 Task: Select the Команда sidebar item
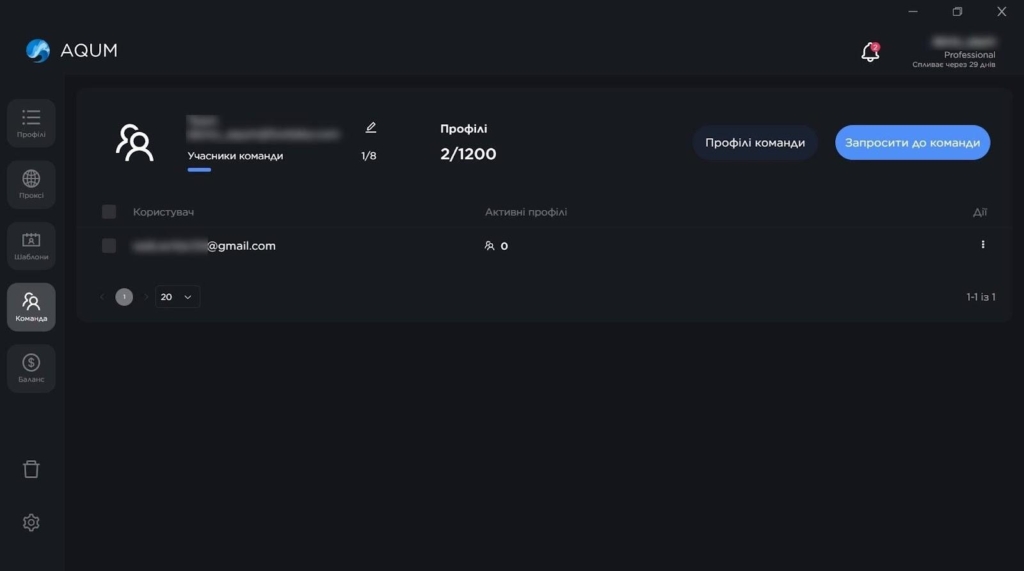[x=31, y=307]
